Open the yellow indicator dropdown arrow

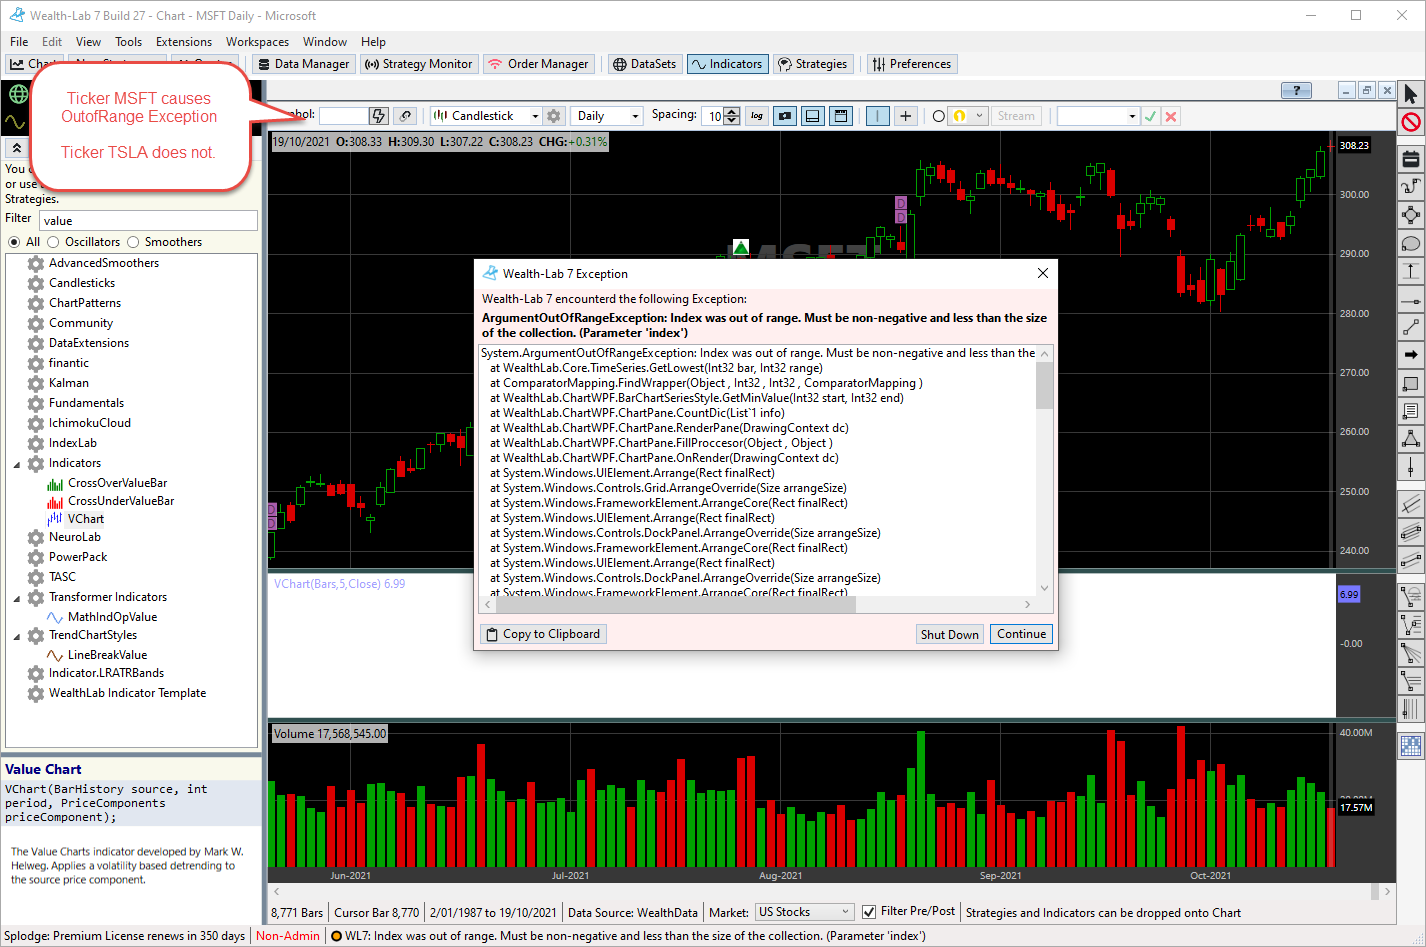[979, 116]
